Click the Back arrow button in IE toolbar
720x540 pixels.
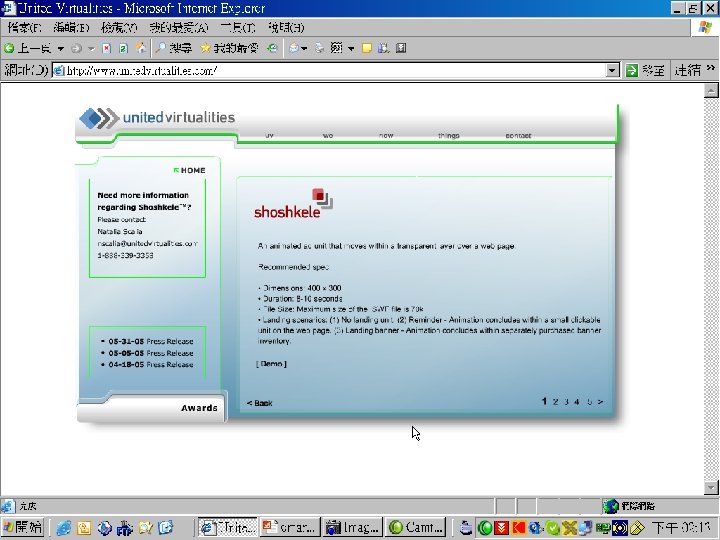pos(28,48)
